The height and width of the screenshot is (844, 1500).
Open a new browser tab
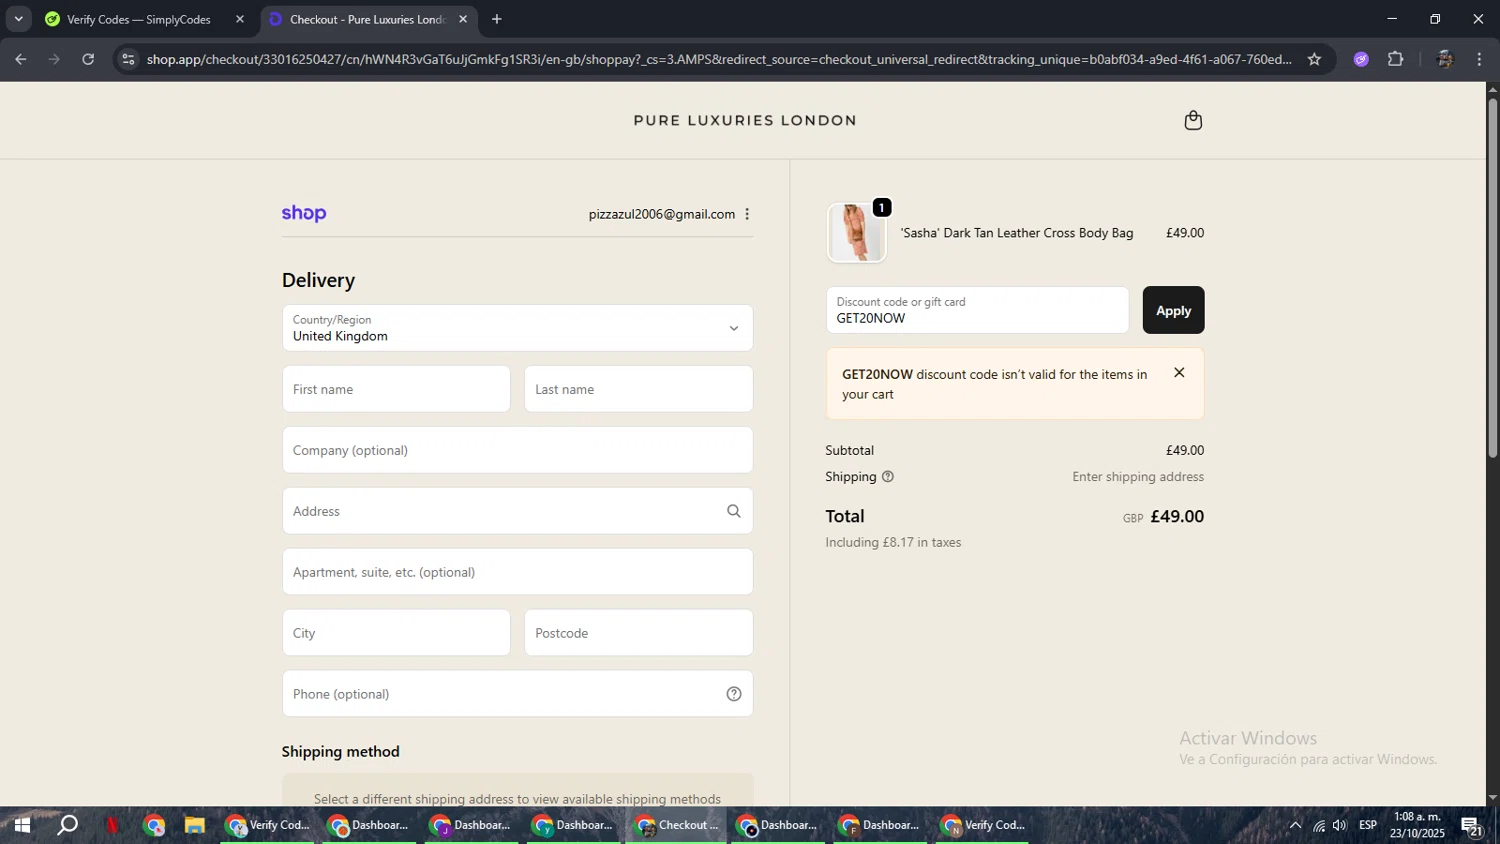coord(497,19)
